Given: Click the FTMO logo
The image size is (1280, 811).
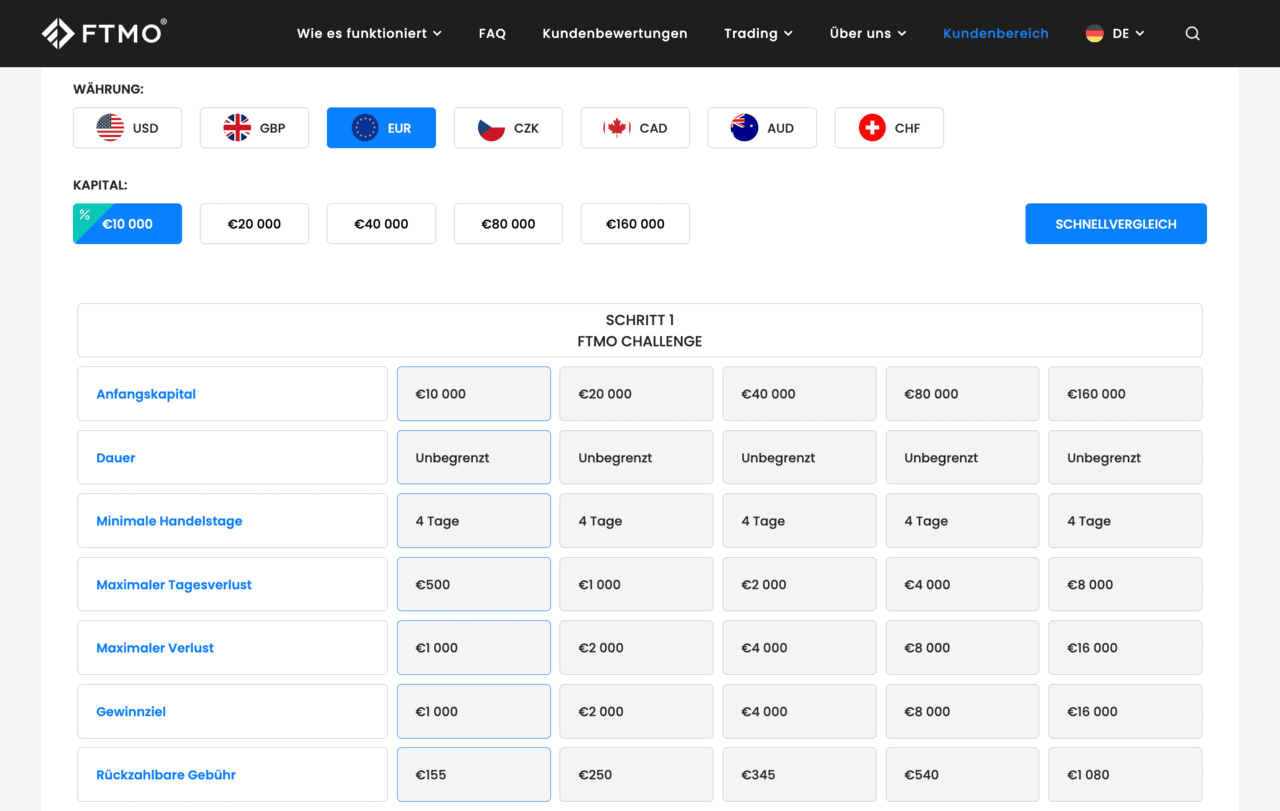Looking at the screenshot, I should 104,33.
